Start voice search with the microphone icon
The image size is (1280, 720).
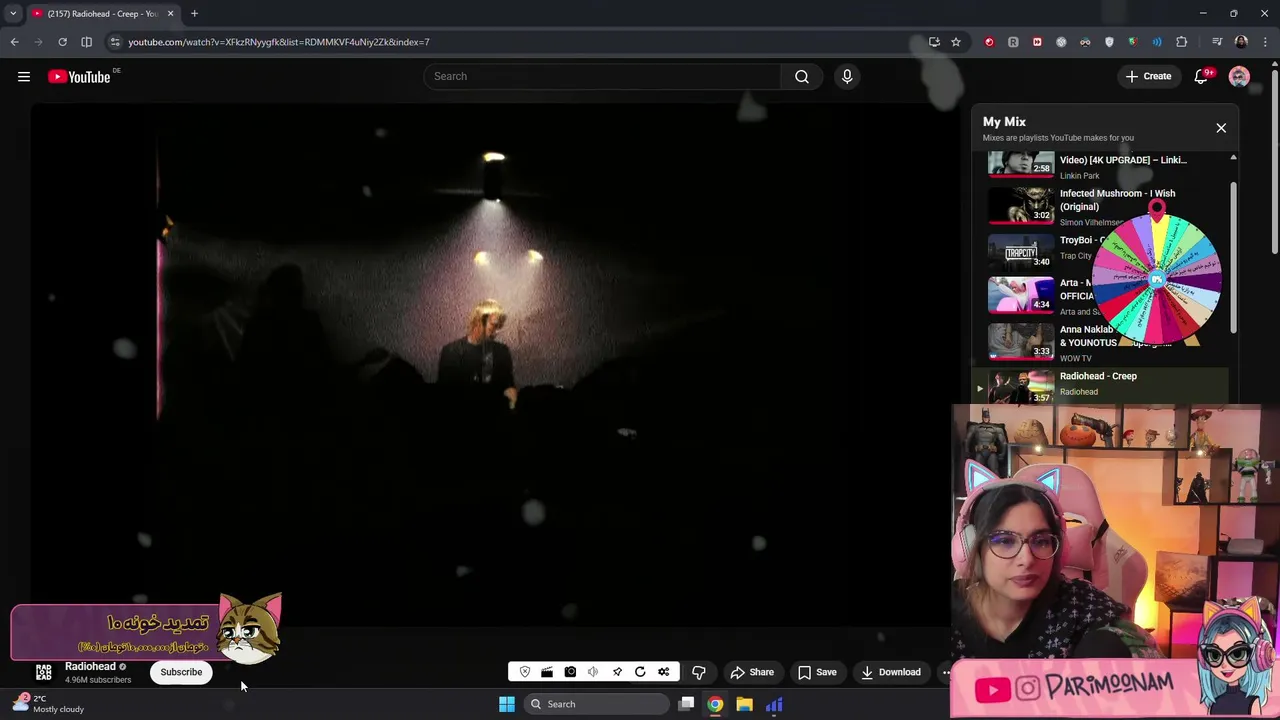pos(847,76)
